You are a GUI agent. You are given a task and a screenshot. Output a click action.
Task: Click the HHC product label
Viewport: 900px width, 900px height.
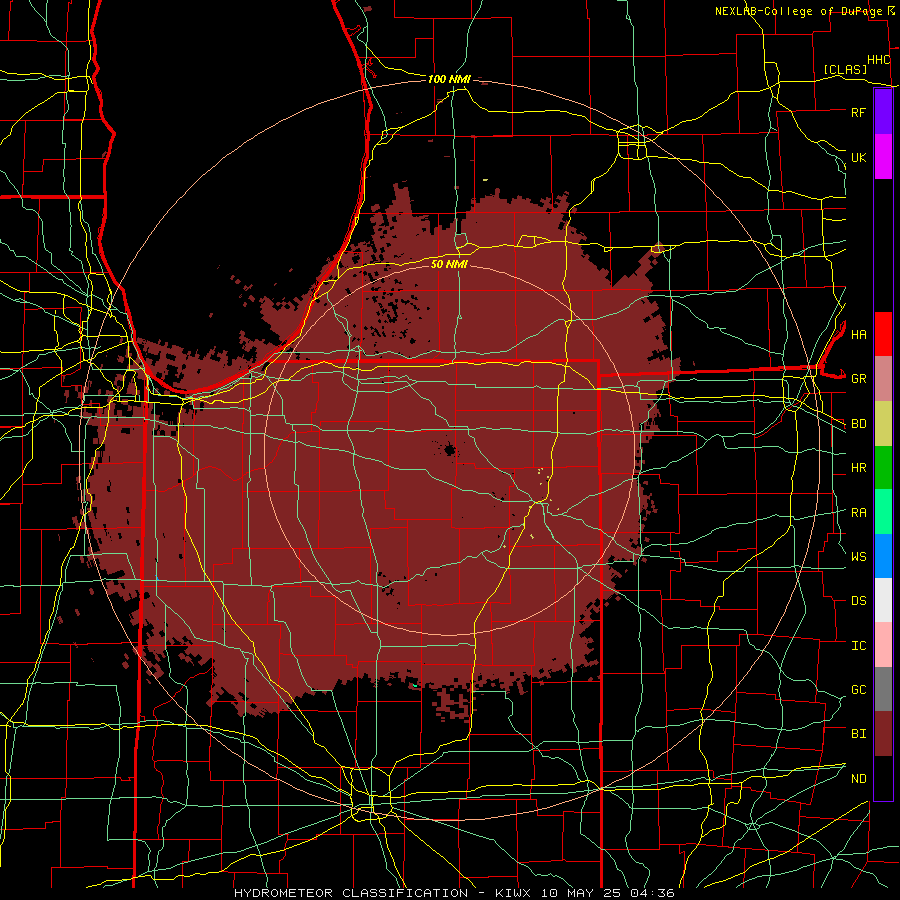pyautogui.click(x=878, y=60)
